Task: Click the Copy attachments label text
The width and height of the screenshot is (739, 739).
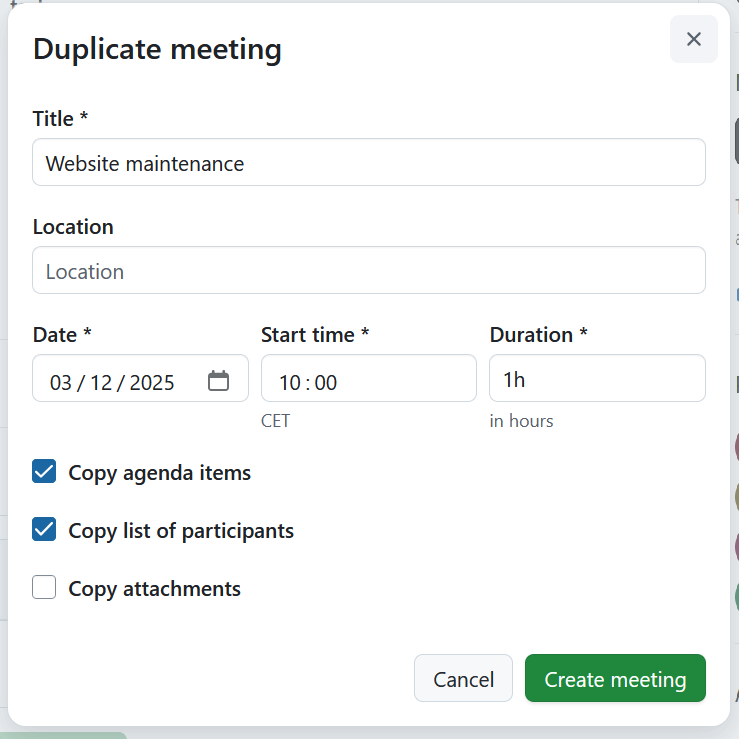Action: (x=154, y=588)
